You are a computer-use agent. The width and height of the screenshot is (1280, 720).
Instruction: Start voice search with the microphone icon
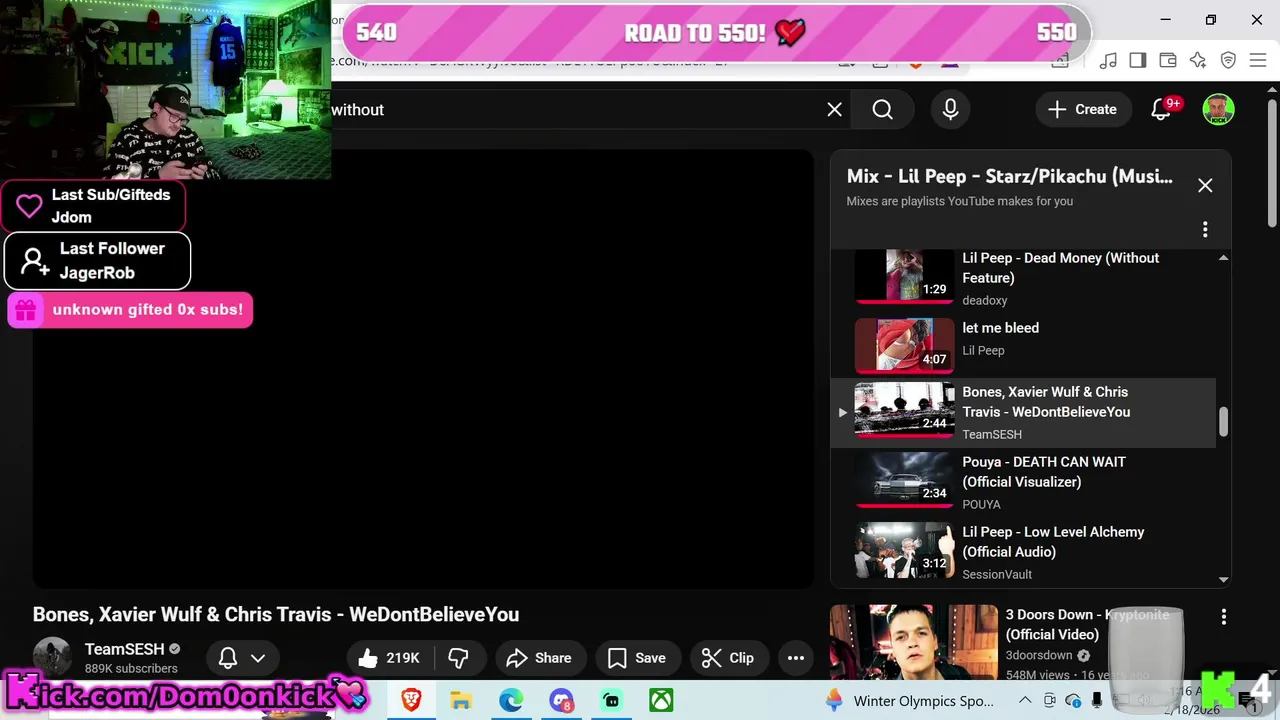click(950, 109)
